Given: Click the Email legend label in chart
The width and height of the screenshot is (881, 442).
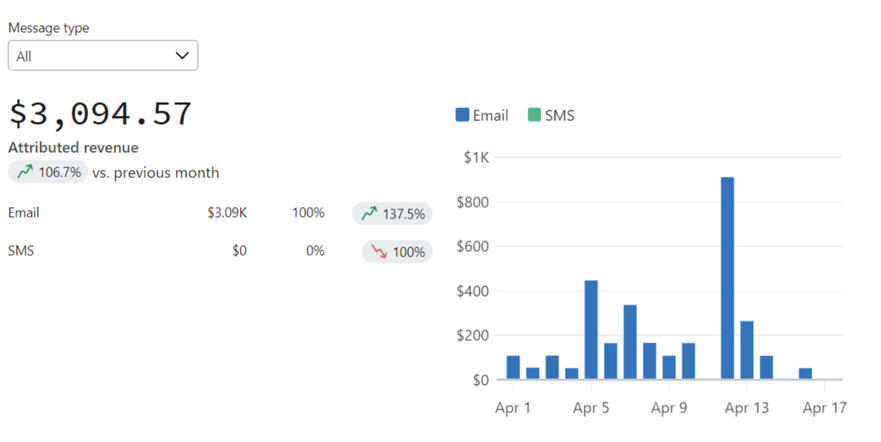Looking at the screenshot, I should 490,115.
